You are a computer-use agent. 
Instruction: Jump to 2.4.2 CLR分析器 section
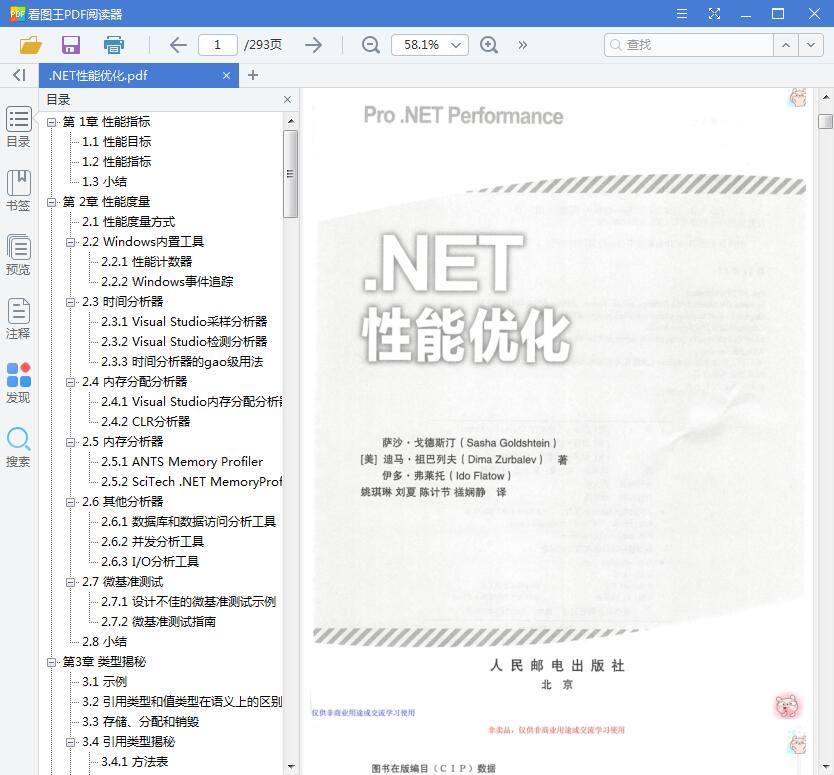145,422
